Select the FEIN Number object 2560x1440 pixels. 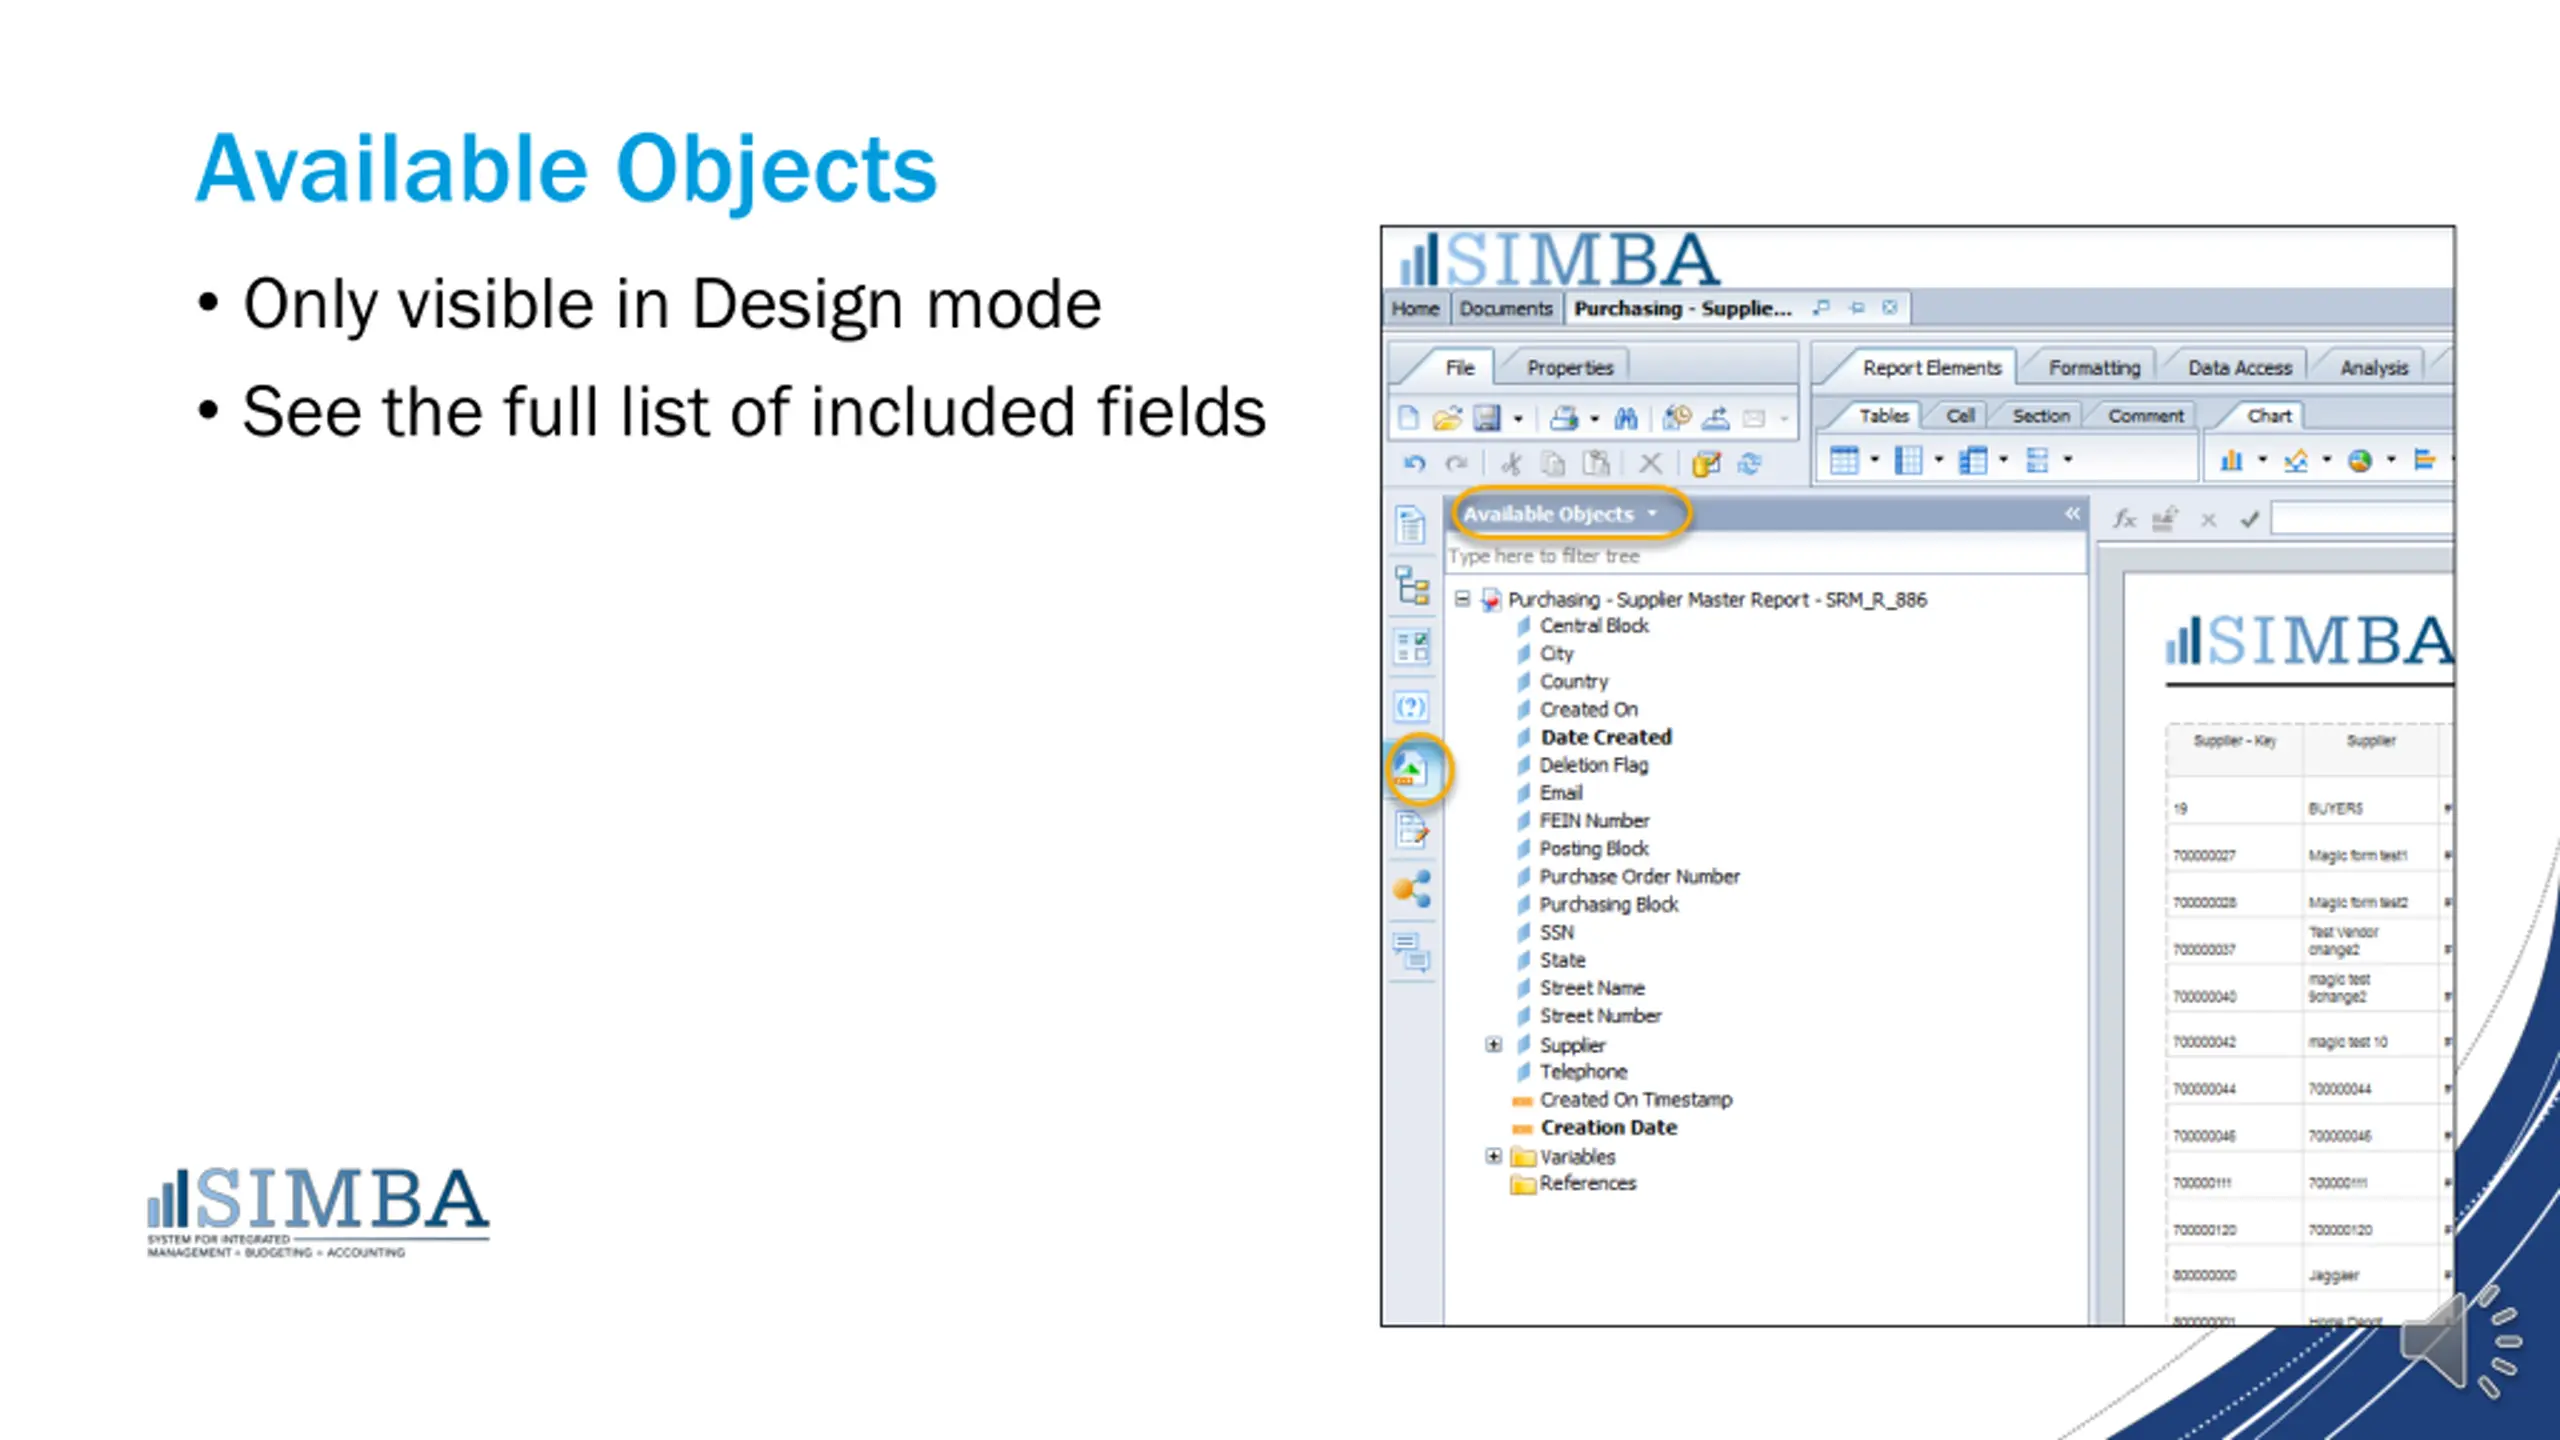tap(1594, 821)
